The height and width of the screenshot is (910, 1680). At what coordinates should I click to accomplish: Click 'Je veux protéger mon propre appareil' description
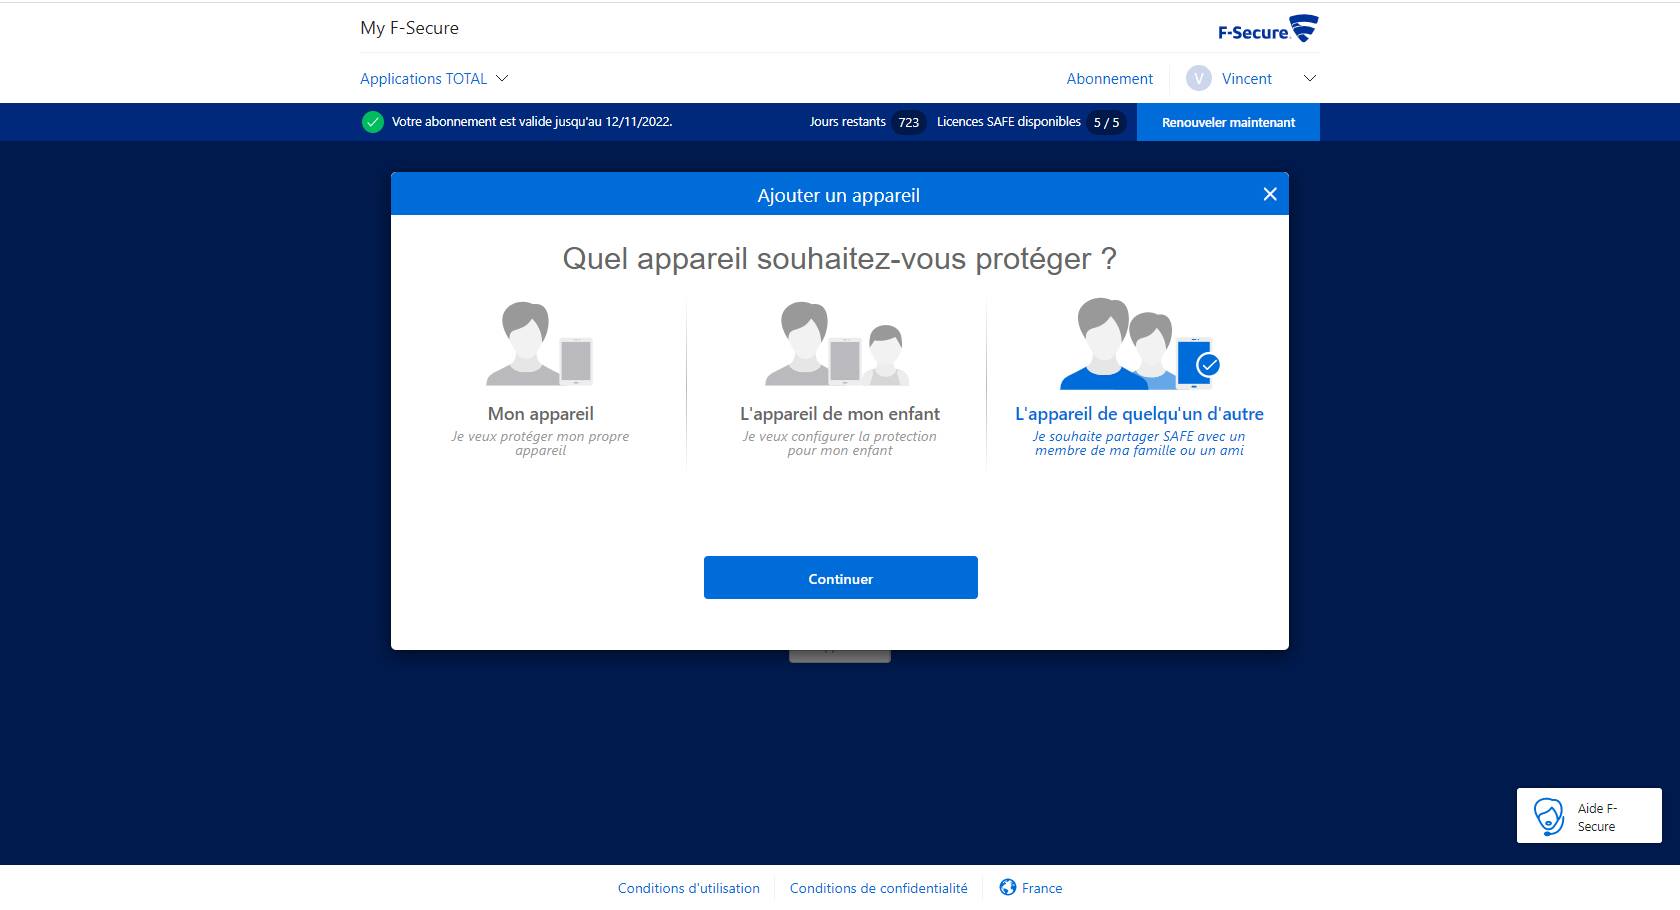pyautogui.click(x=540, y=443)
